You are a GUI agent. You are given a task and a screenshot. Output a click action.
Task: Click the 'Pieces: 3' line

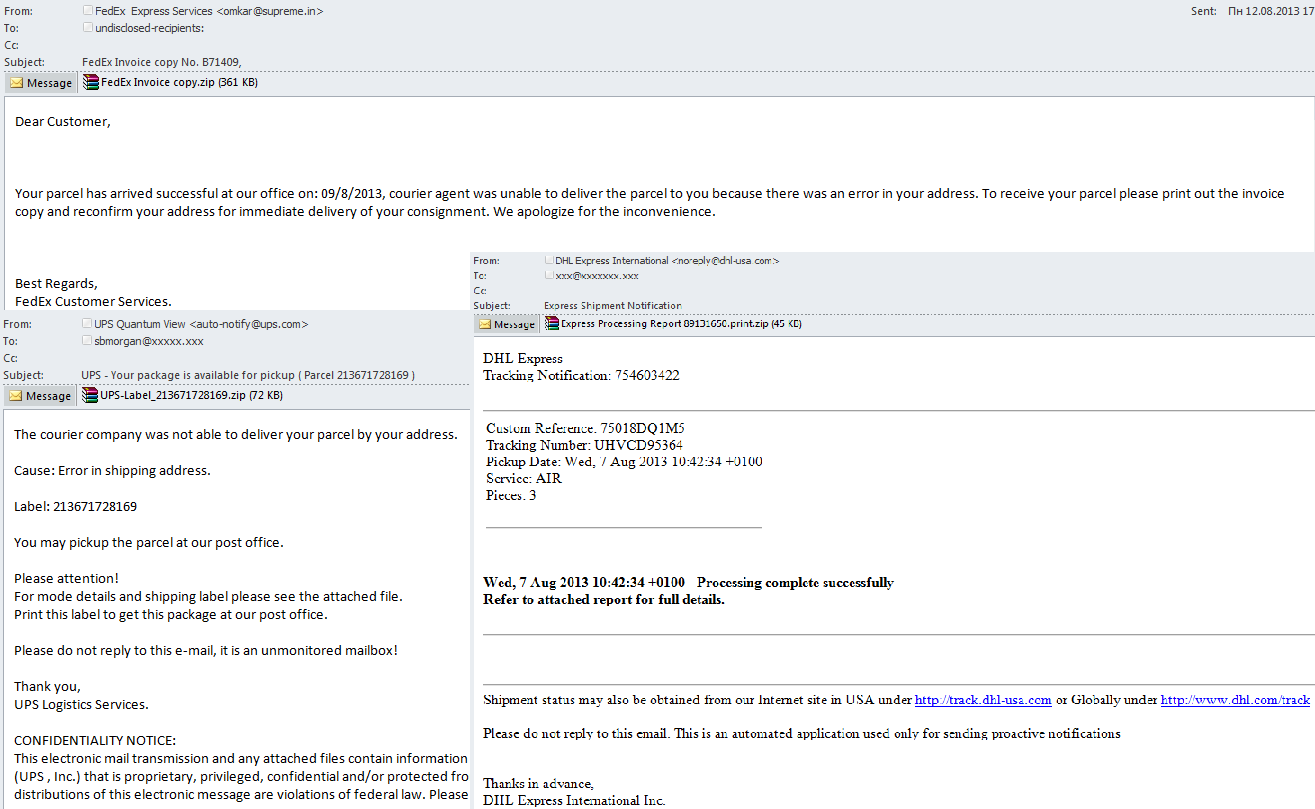(511, 496)
